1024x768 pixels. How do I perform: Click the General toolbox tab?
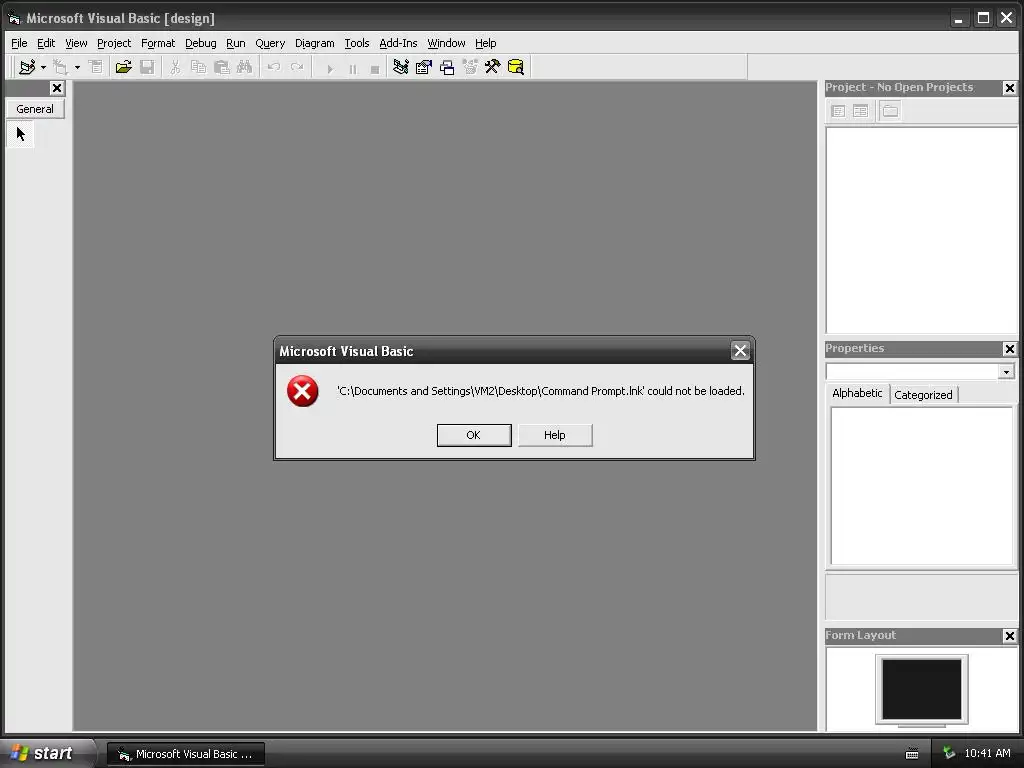tap(35, 109)
